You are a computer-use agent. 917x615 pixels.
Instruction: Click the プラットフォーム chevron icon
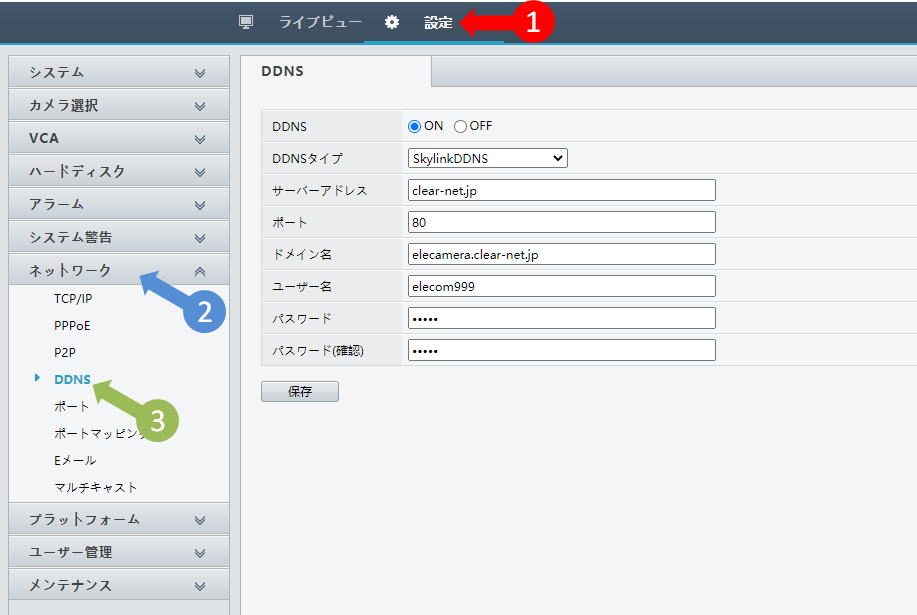click(200, 520)
